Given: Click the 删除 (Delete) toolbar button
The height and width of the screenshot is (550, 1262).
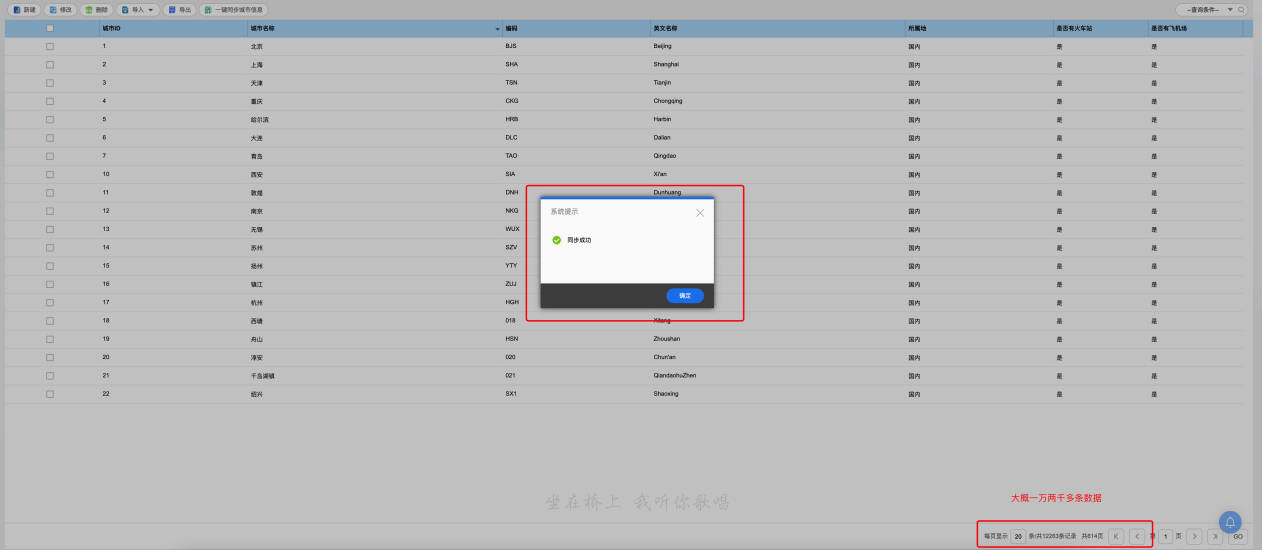Looking at the screenshot, I should coord(96,10).
